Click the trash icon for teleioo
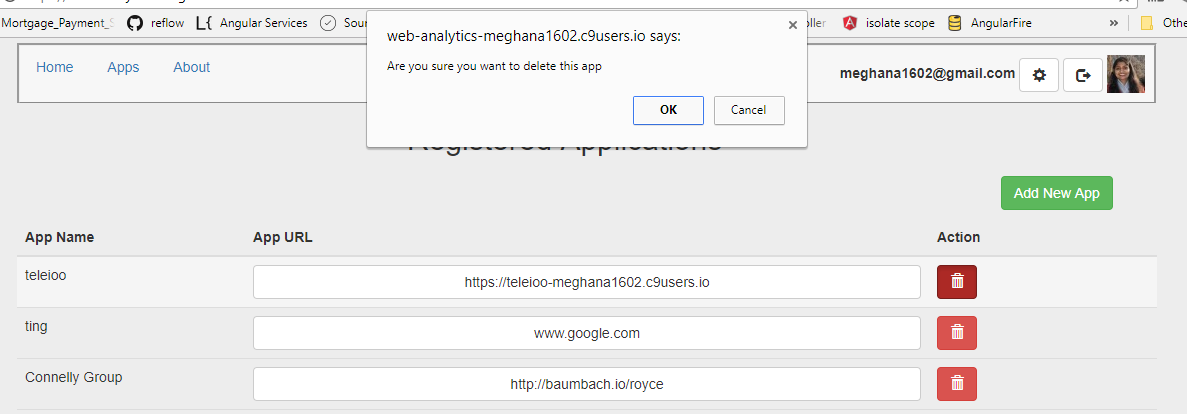Image resolution: width=1187 pixels, height=414 pixels. click(957, 282)
